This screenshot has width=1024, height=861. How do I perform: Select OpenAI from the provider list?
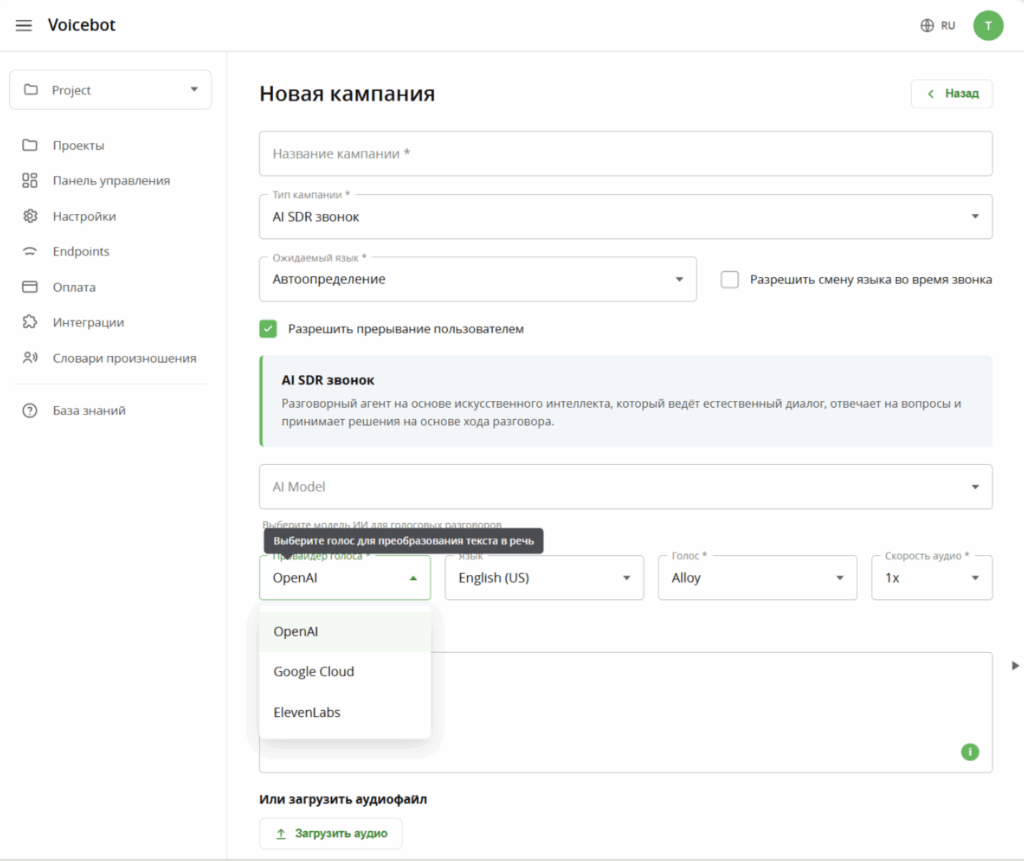(x=345, y=632)
